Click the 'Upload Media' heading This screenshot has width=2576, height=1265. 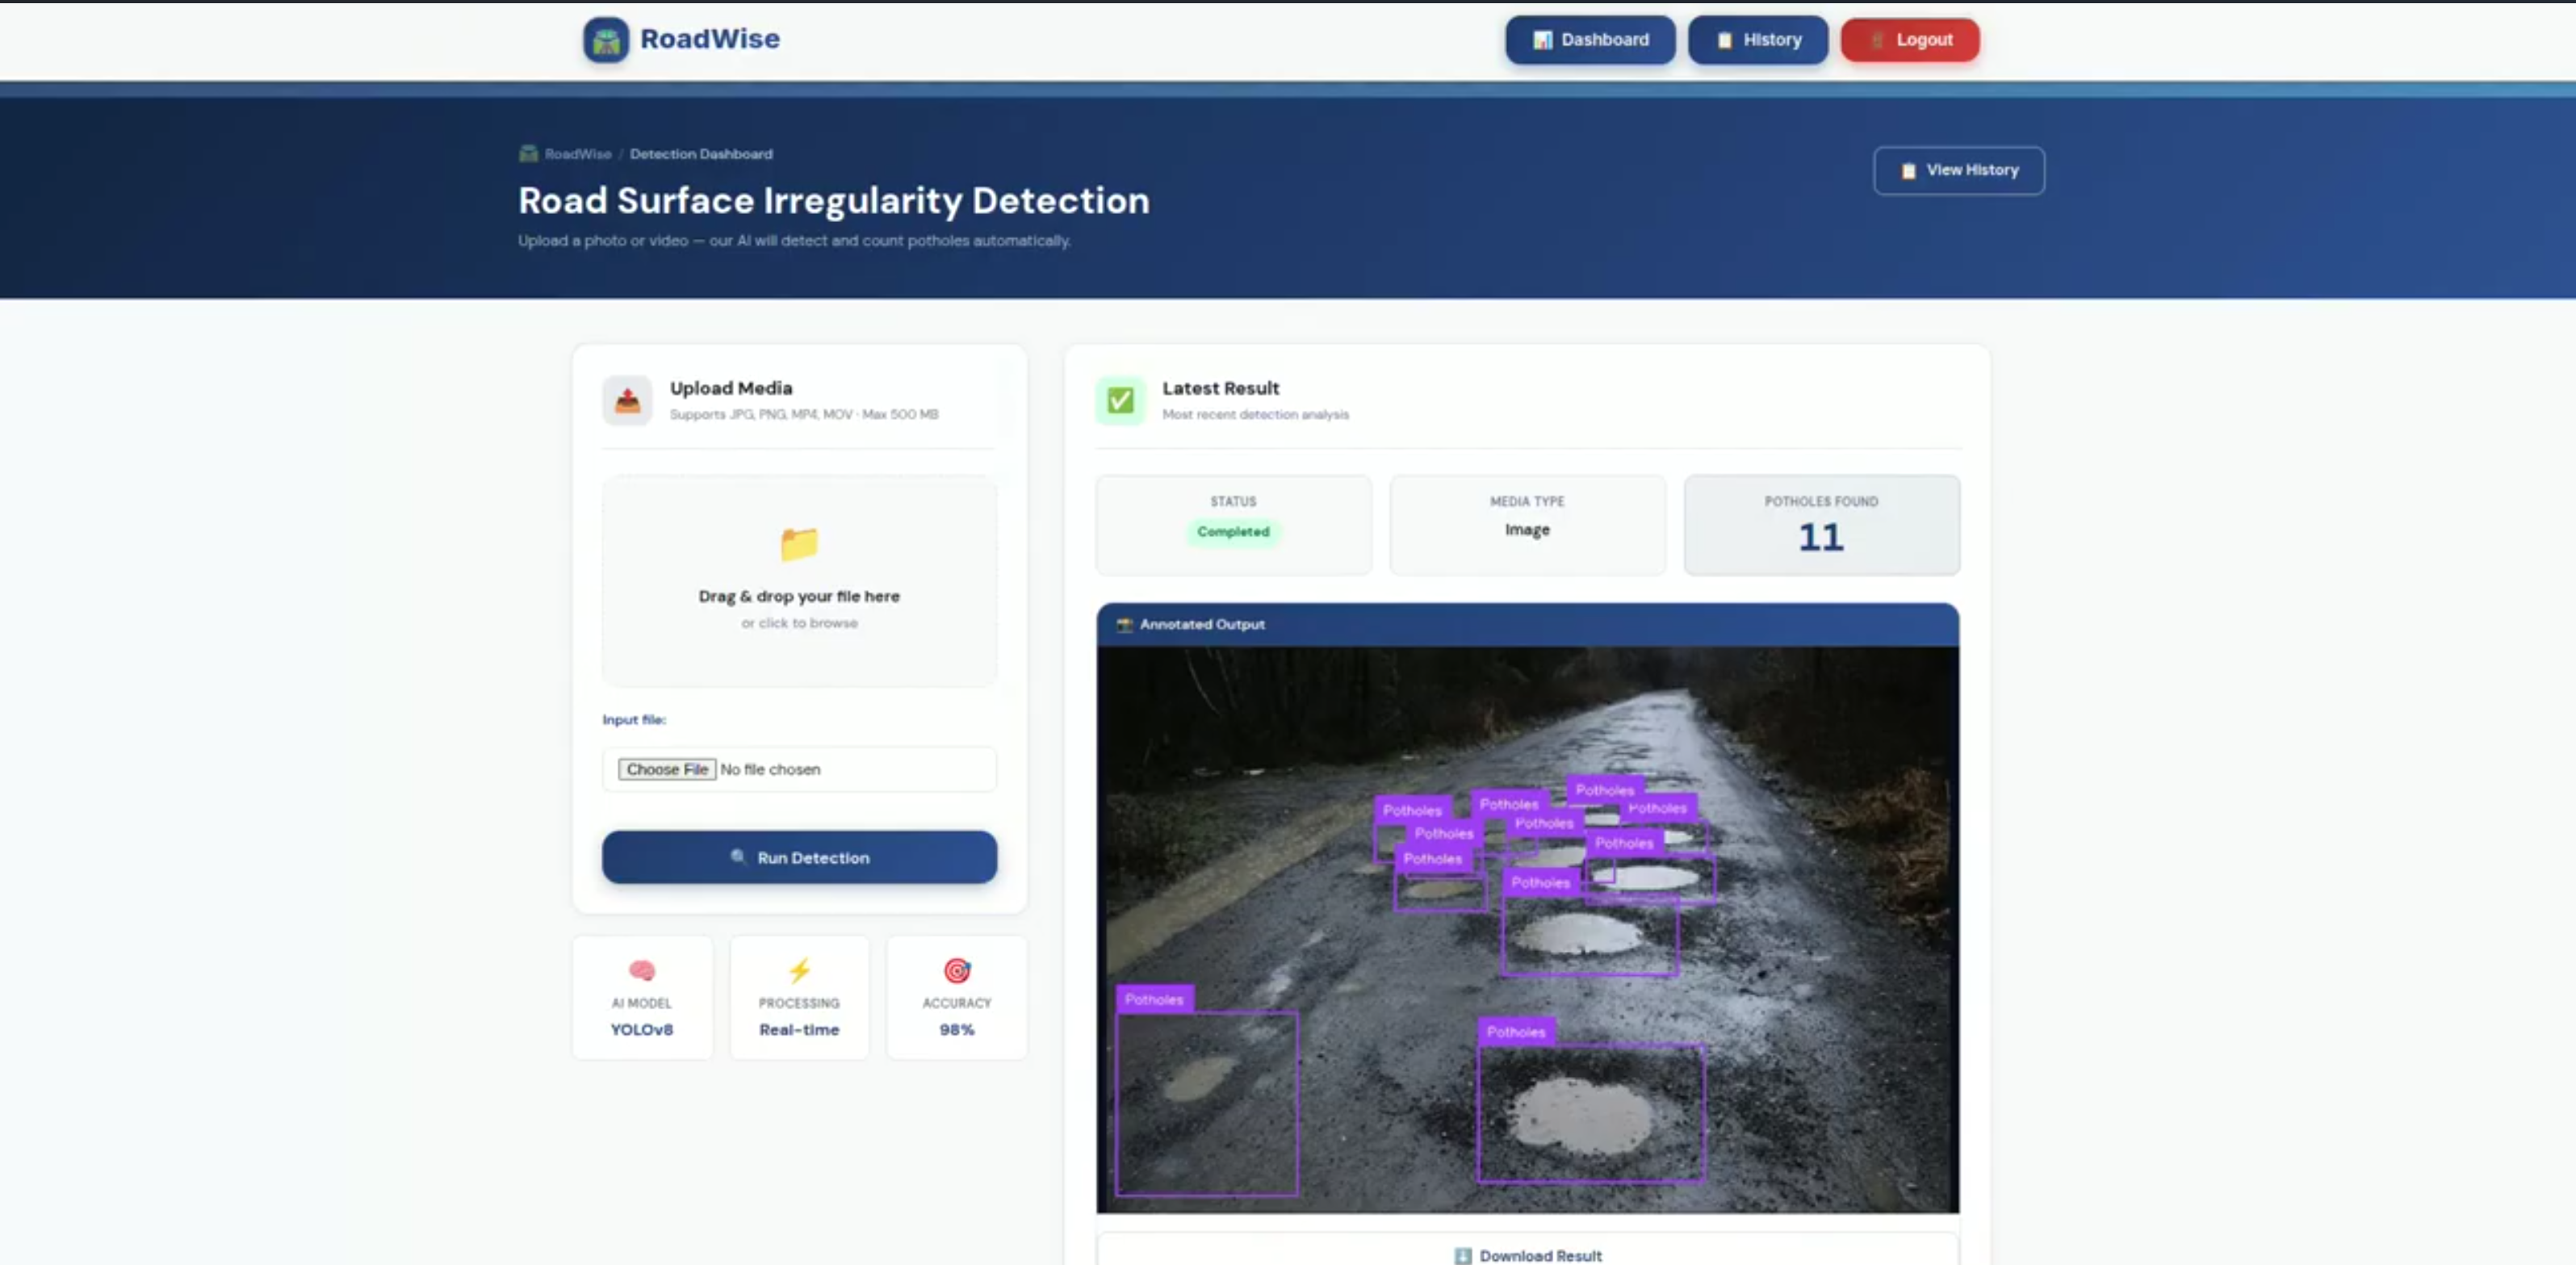731,388
